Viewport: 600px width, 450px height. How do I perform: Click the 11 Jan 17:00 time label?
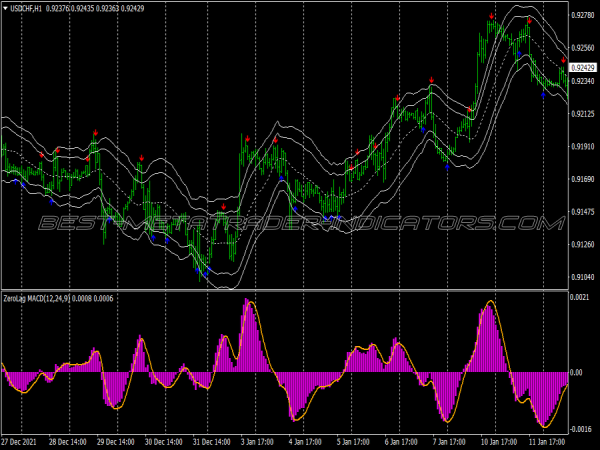point(547,442)
